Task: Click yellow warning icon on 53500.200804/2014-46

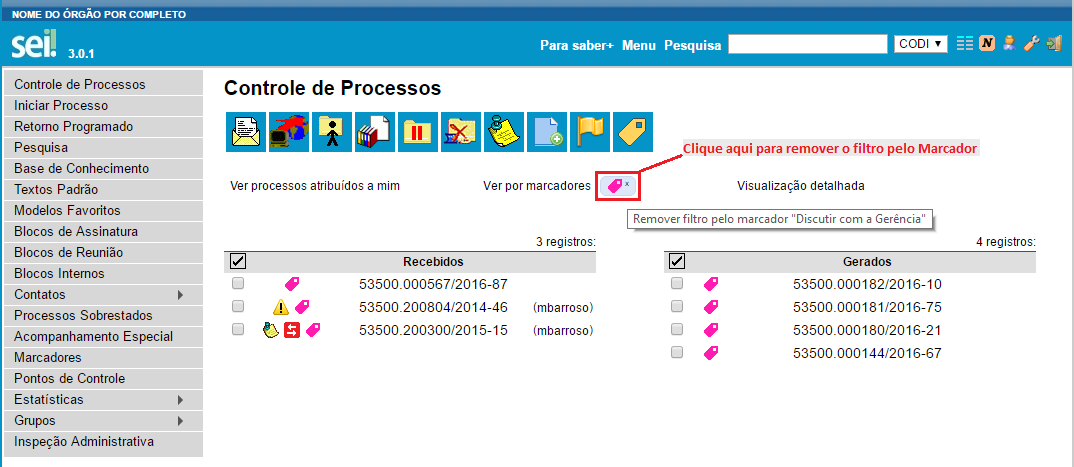Action: pyautogui.click(x=281, y=307)
